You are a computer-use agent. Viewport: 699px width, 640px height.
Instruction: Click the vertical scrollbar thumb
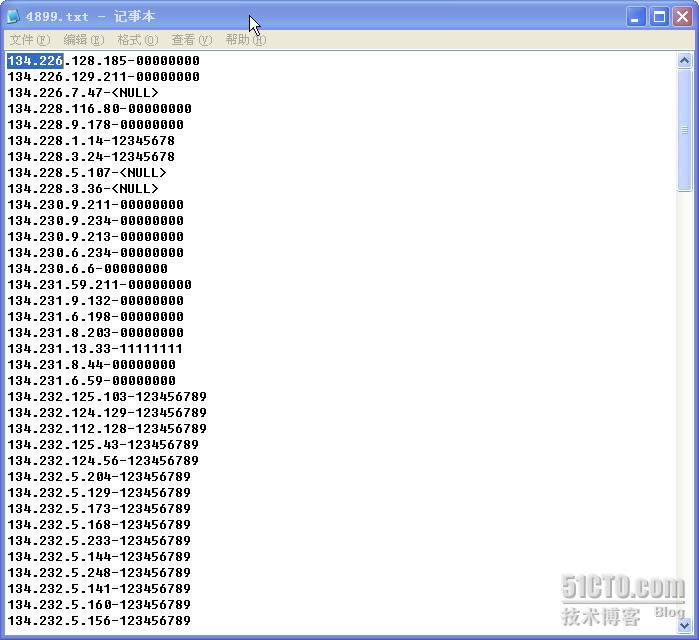pyautogui.click(x=684, y=130)
